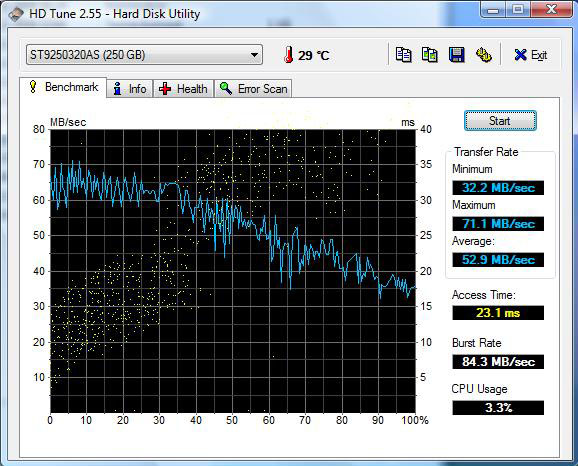Viewport: 578px width, 466px height.
Task: Click the access time 23.1 ms field
Action: pyautogui.click(x=498, y=313)
